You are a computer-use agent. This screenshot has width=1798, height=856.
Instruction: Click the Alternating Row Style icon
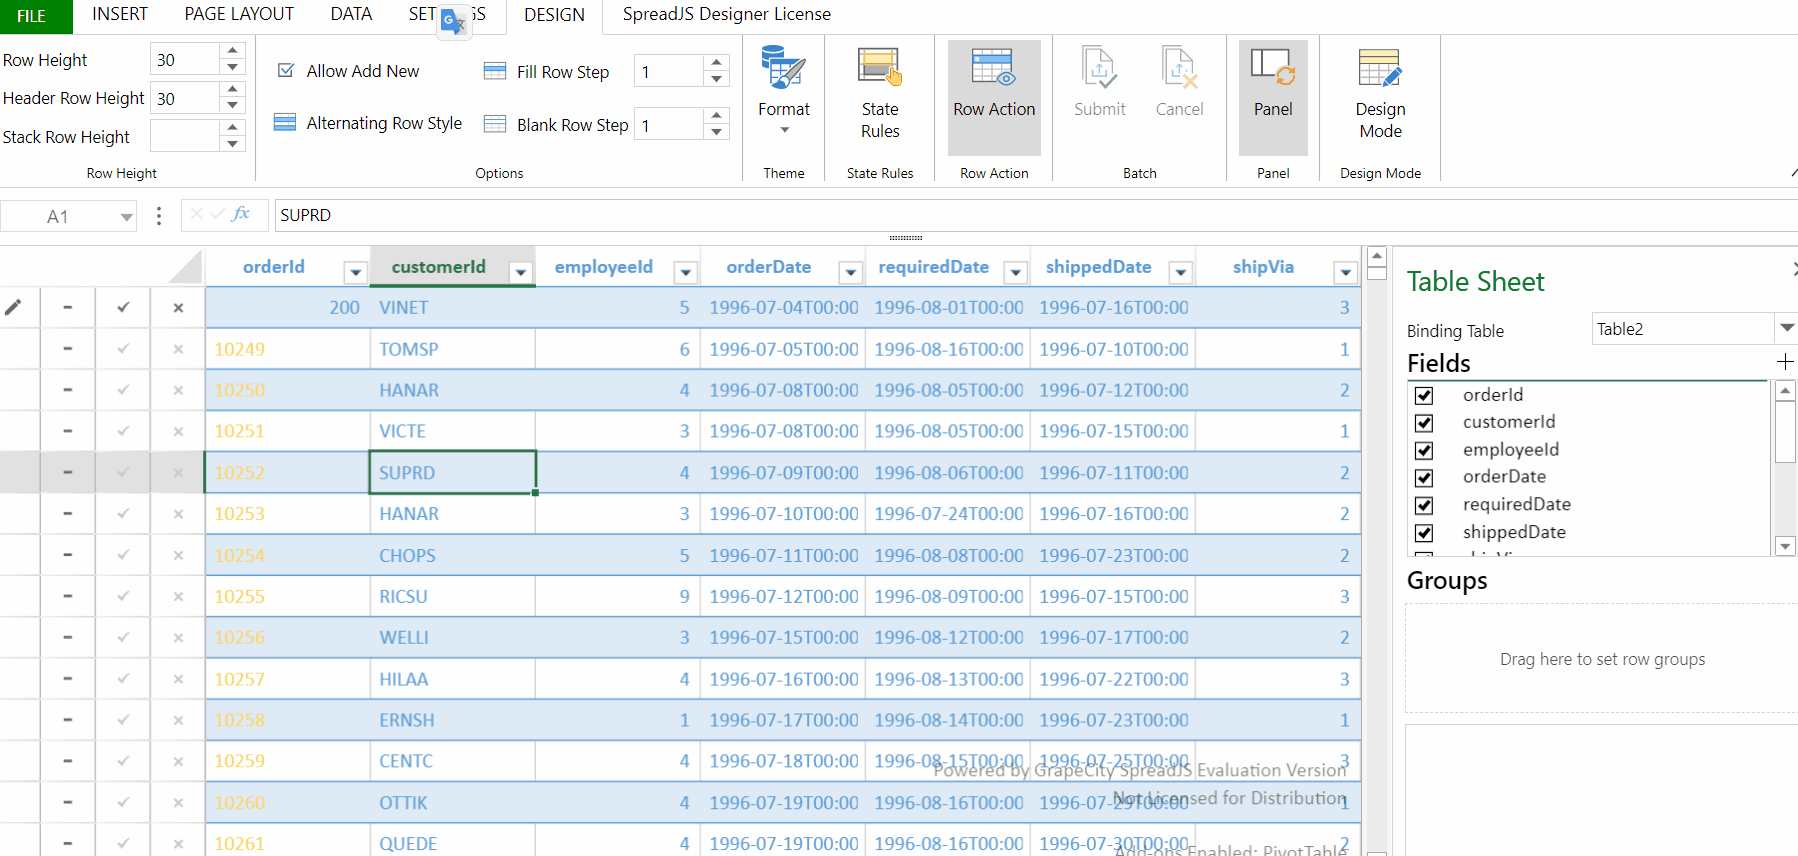pyautogui.click(x=285, y=123)
